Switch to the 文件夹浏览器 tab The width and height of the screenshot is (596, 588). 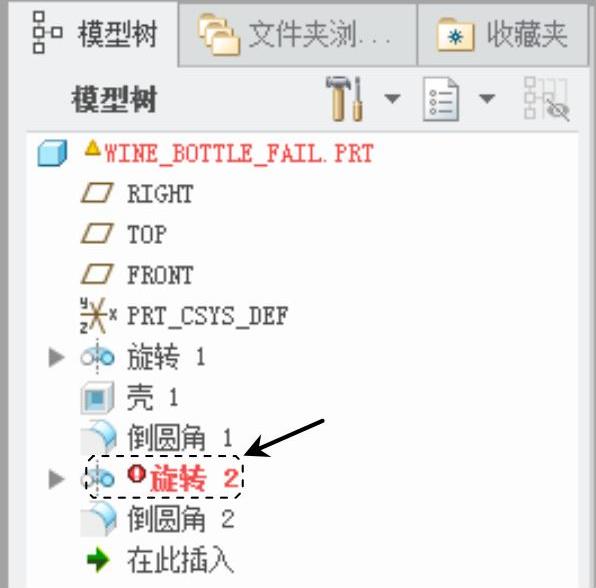(x=296, y=35)
